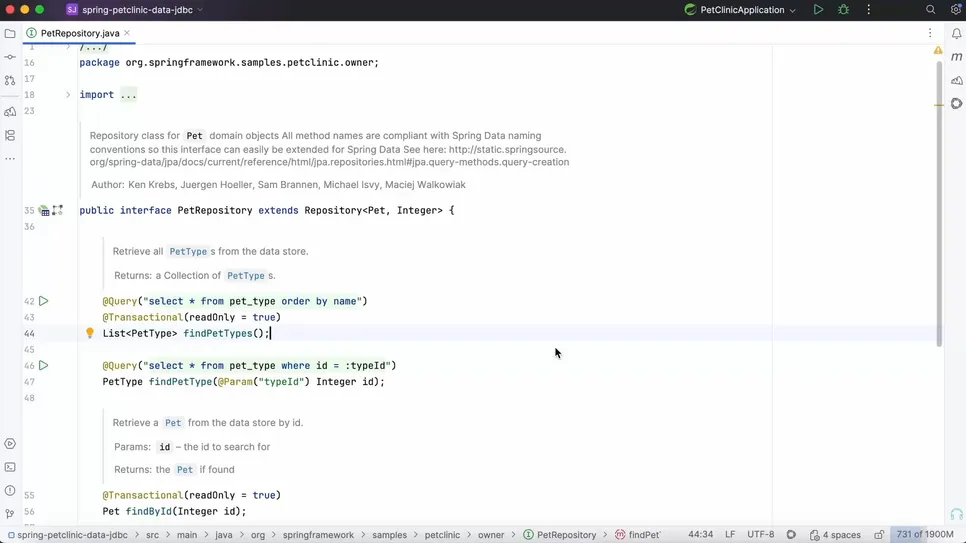Viewport: 966px width, 543px height.
Task: Run PetClinicApplication with the green play button
Action: 818,10
